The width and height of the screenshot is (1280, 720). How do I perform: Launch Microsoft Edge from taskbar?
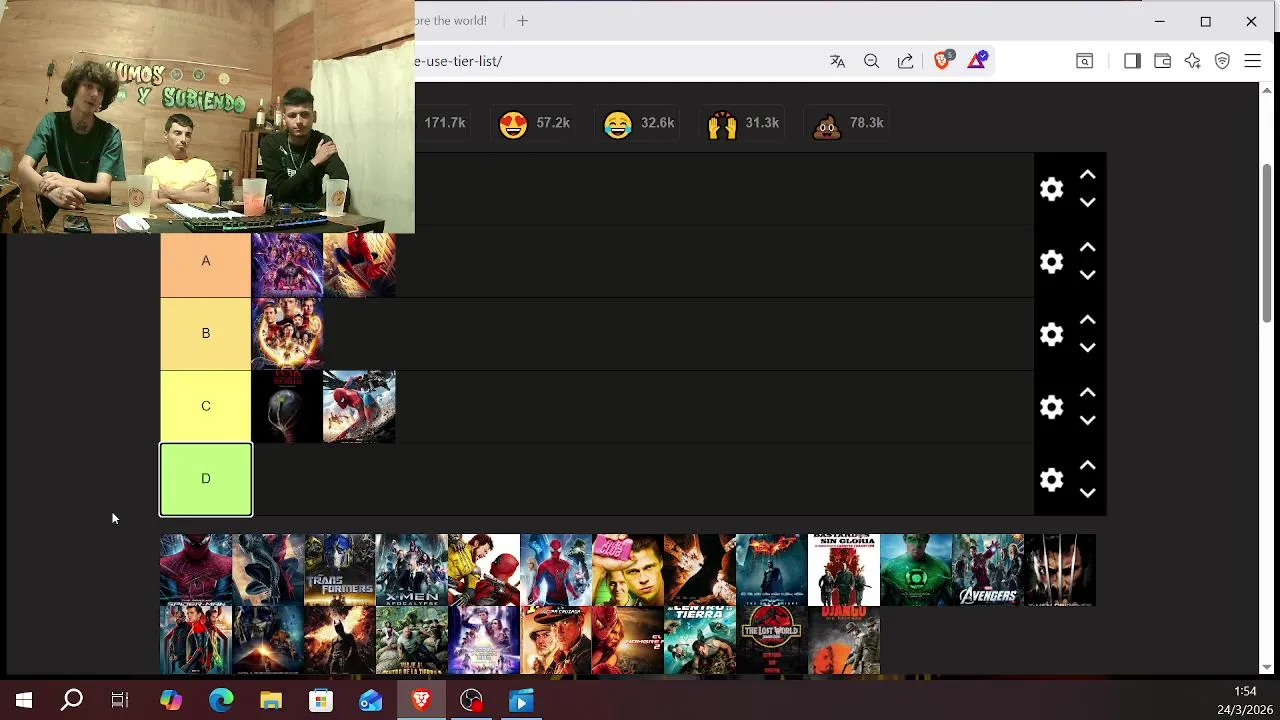[221, 701]
